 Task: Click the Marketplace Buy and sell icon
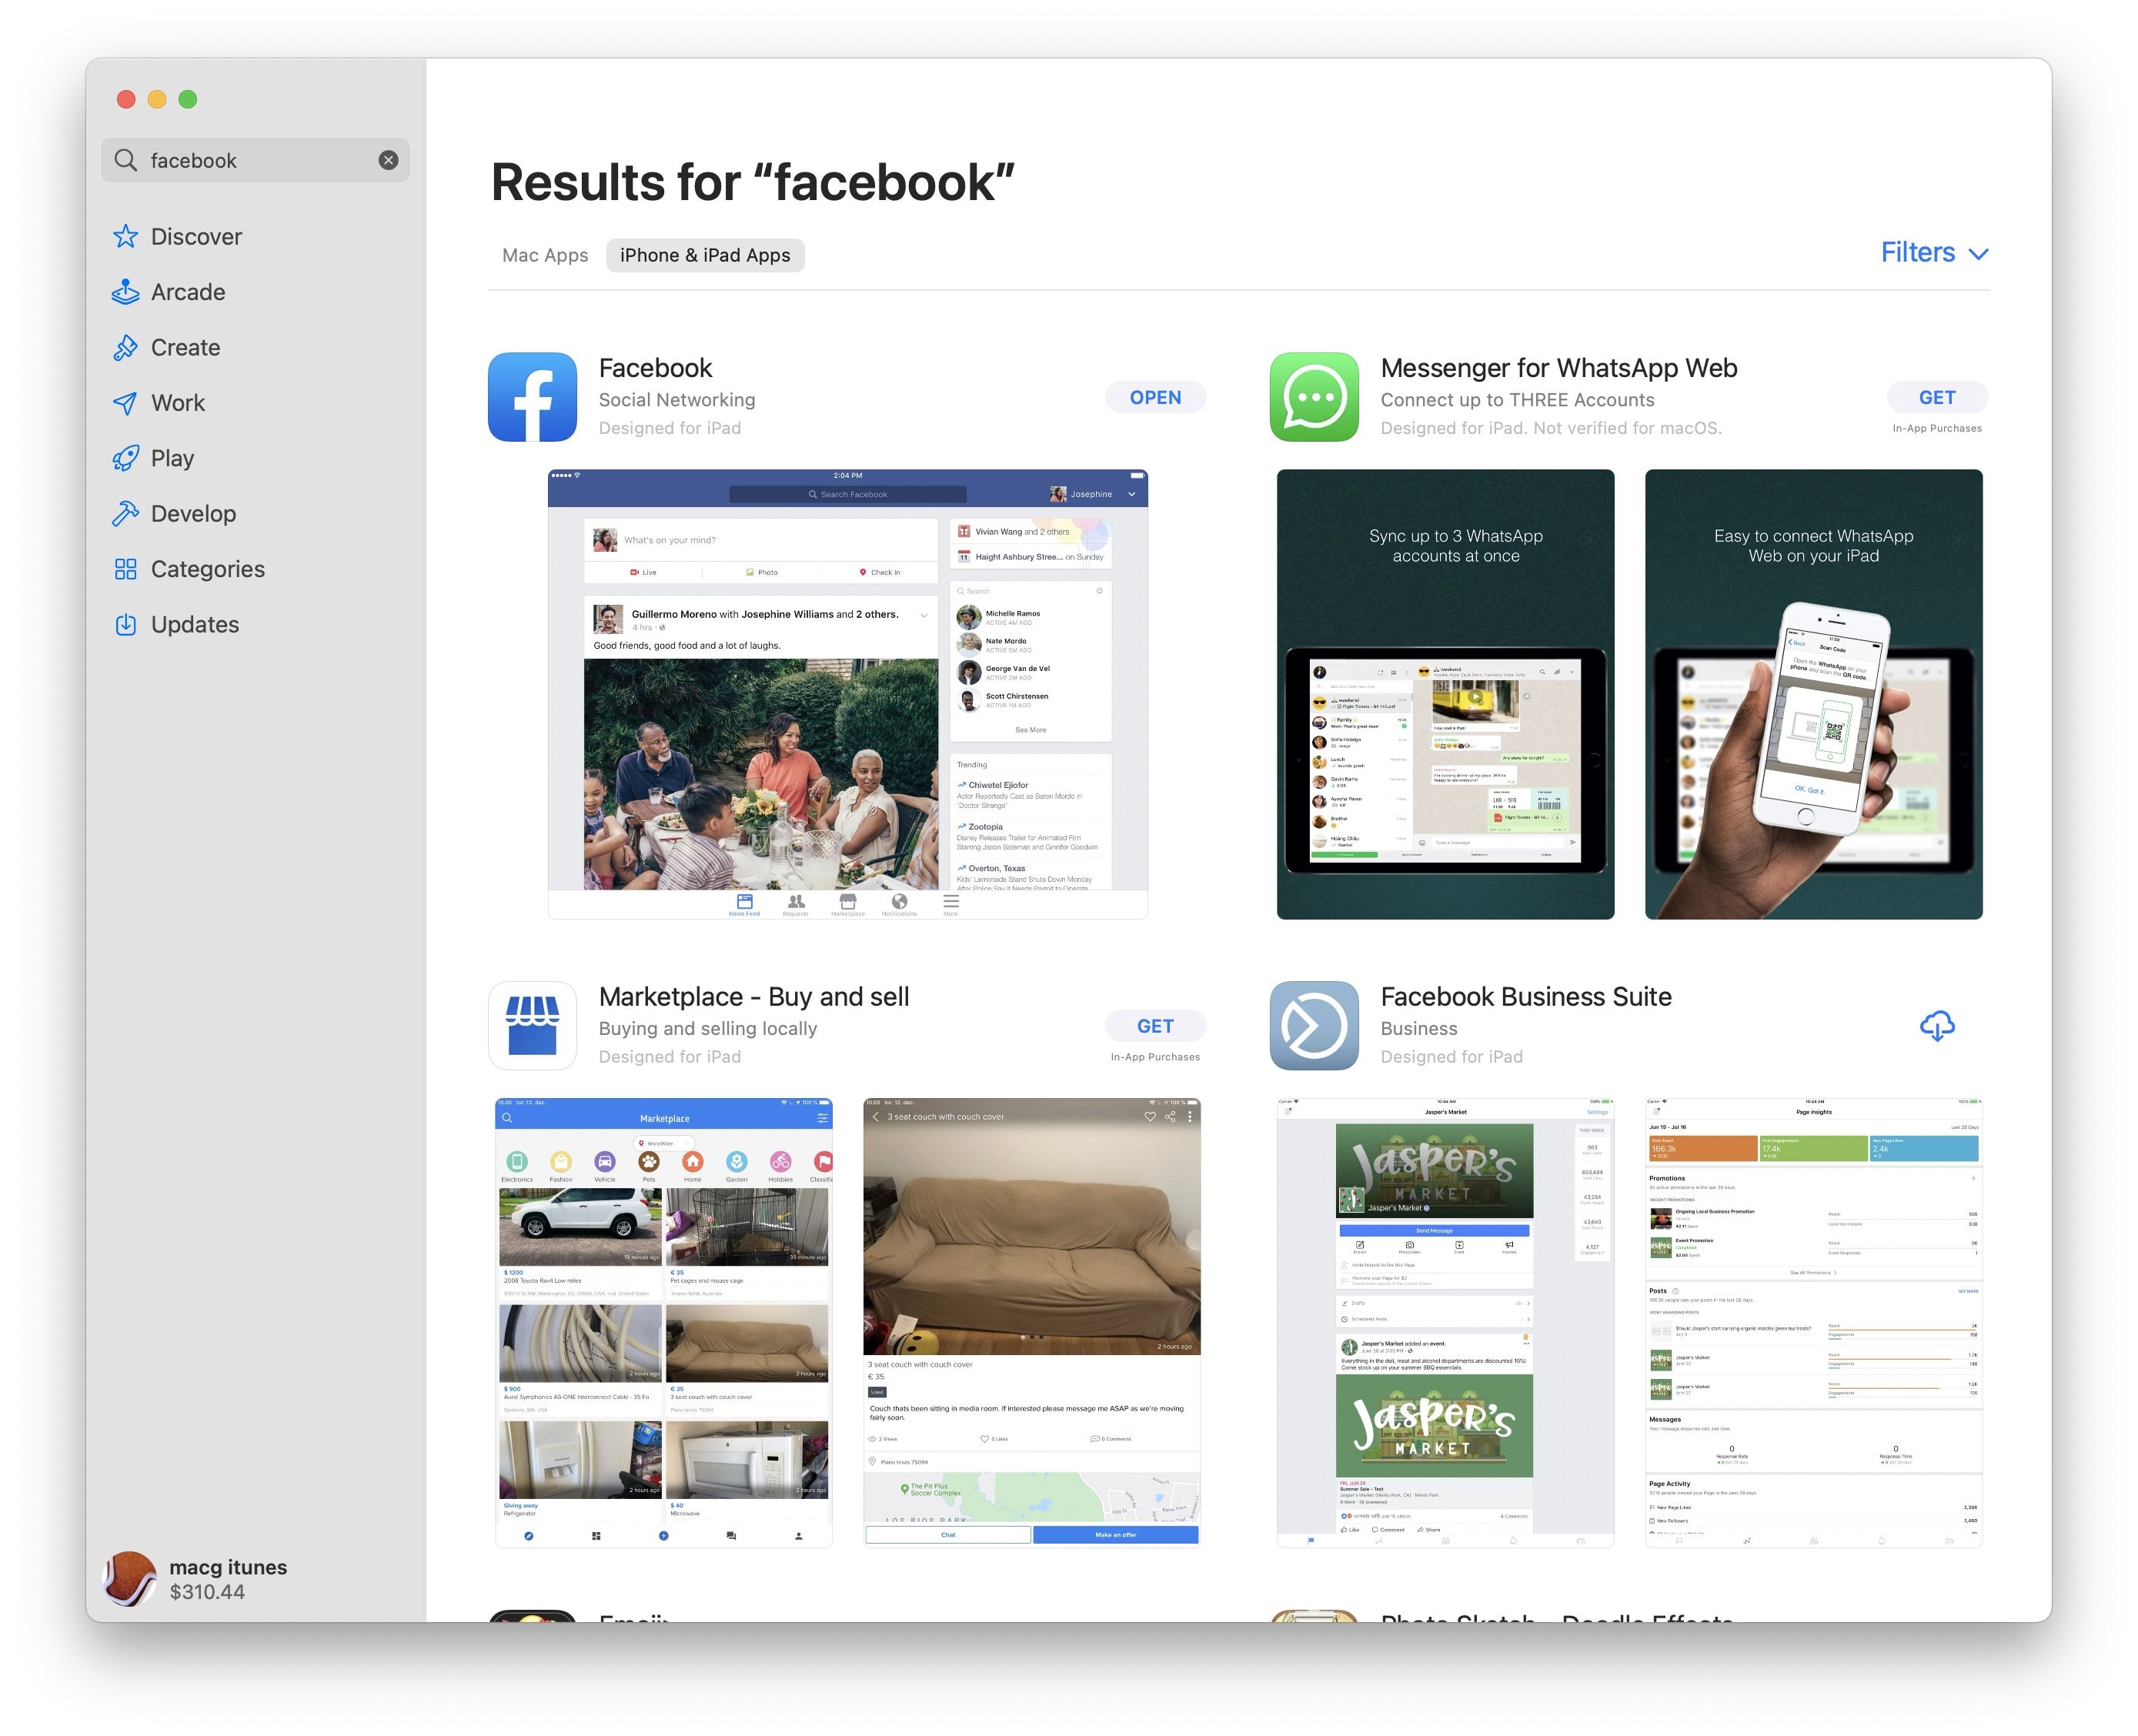coord(535,1026)
